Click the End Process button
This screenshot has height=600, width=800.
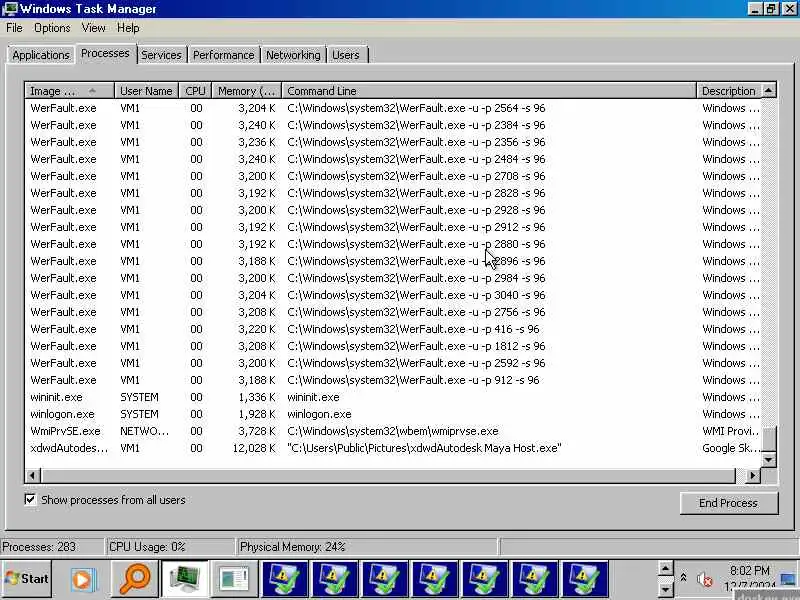point(729,503)
